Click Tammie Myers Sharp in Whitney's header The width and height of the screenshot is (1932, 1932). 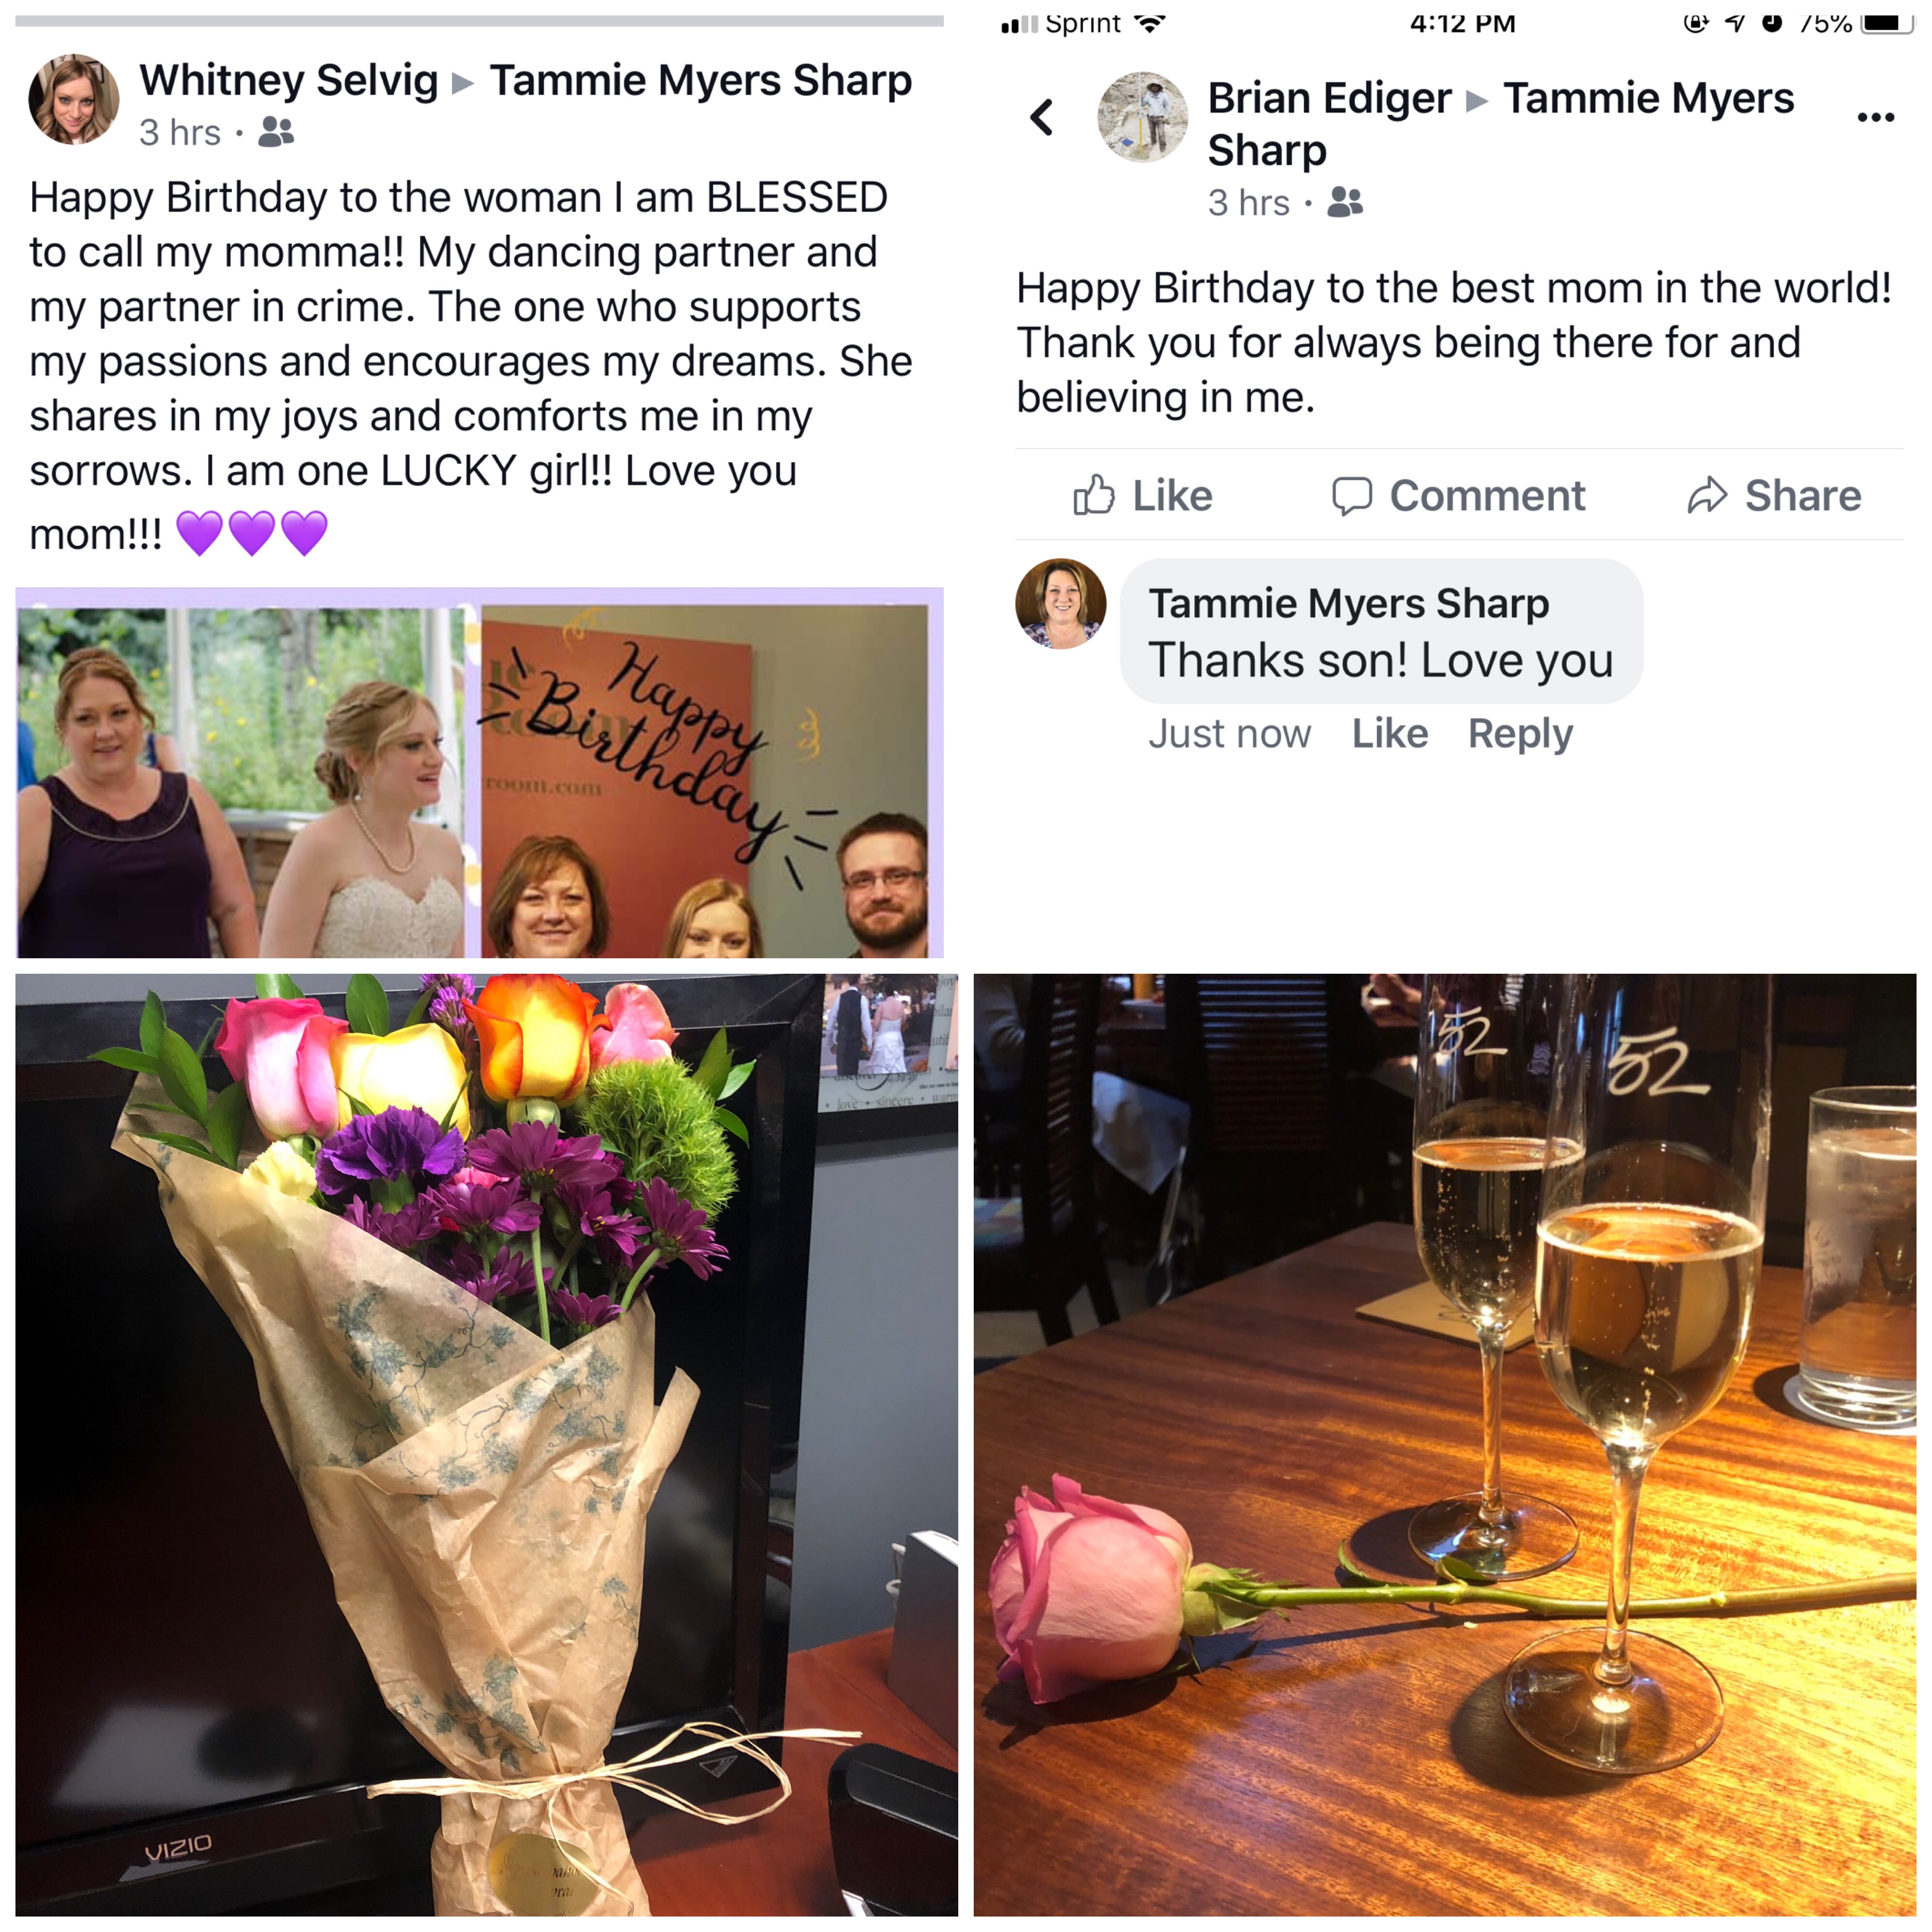(x=700, y=80)
